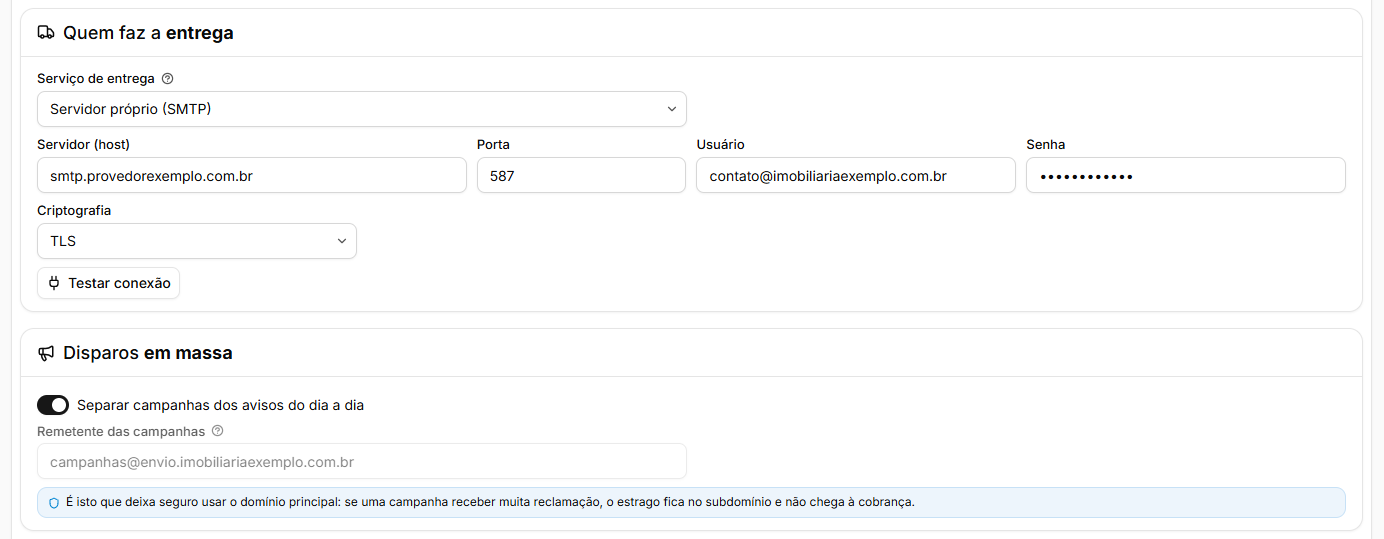This screenshot has height=539, width=1384.
Task: Click the help icon next to Remetente das campanhas
Action: click(x=217, y=432)
